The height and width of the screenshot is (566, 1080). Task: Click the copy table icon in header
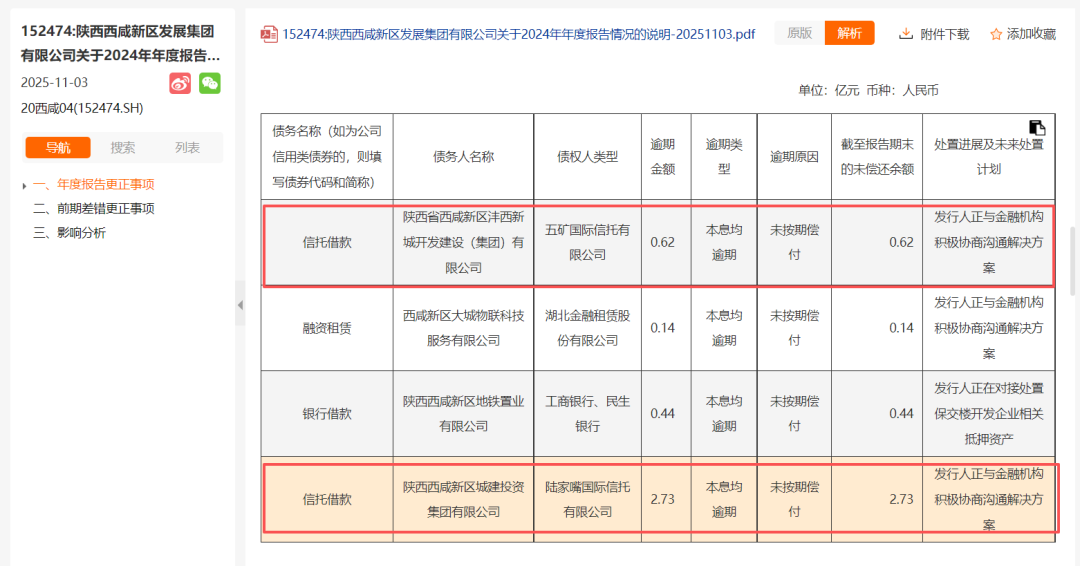pos(1037,127)
